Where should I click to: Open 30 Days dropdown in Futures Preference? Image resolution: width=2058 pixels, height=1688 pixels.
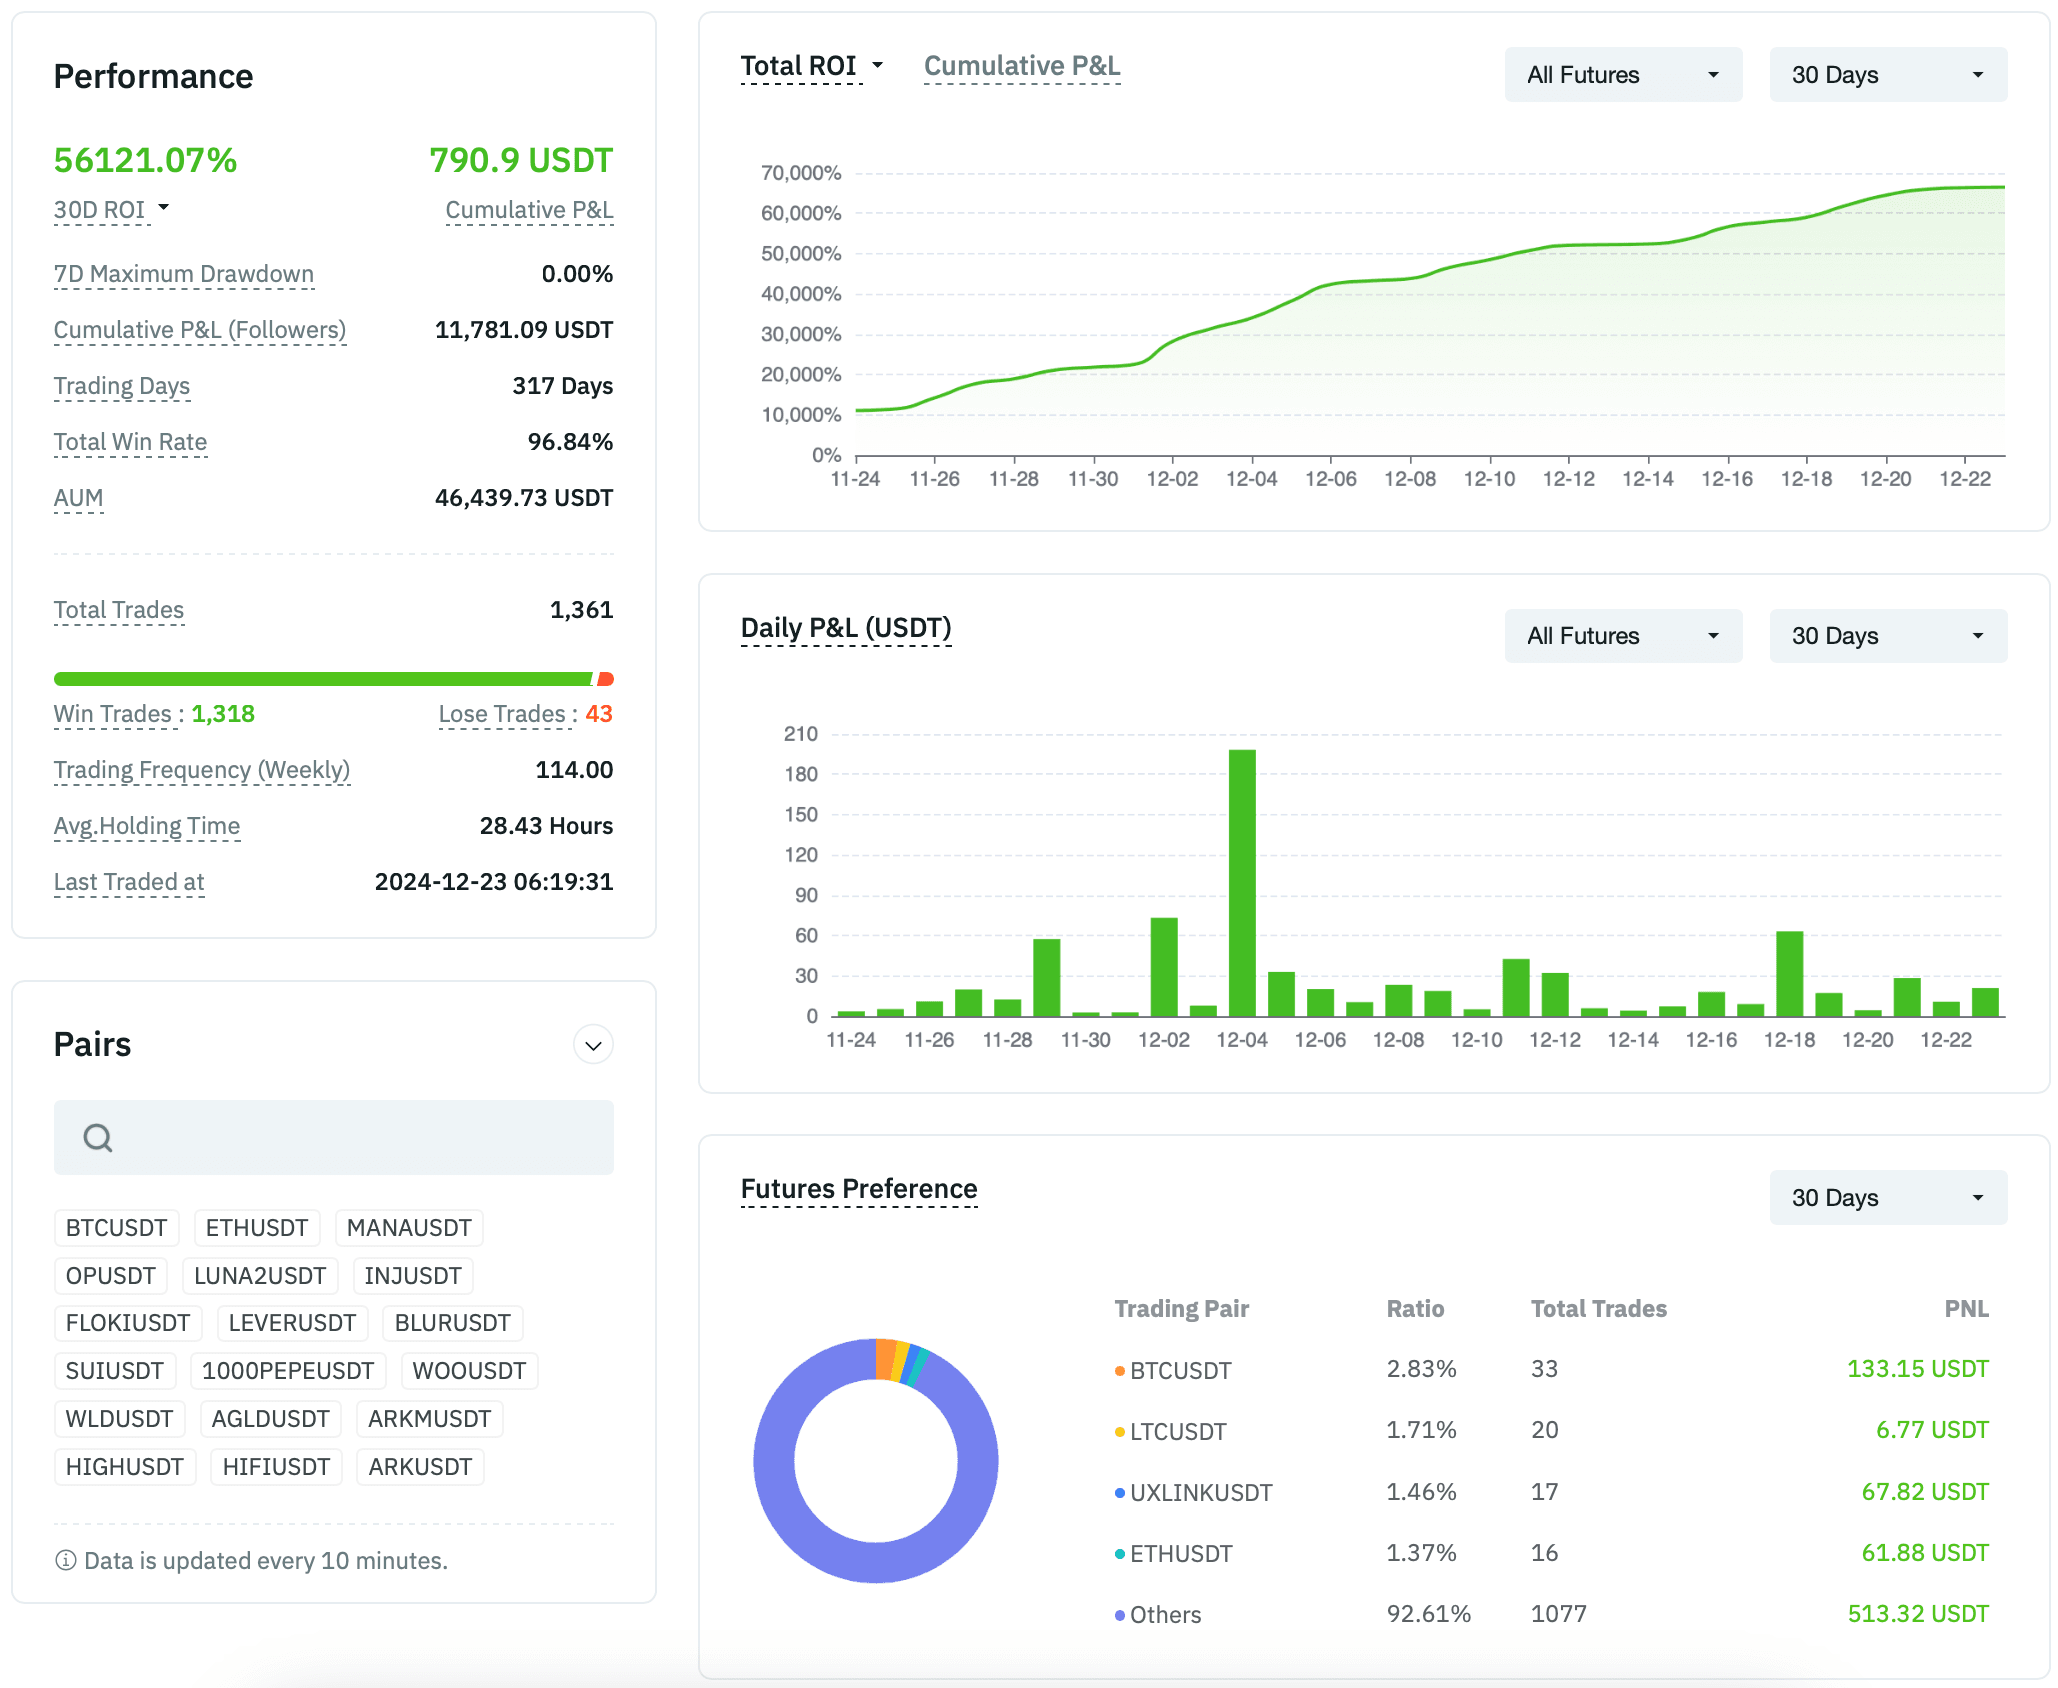tap(1887, 1197)
